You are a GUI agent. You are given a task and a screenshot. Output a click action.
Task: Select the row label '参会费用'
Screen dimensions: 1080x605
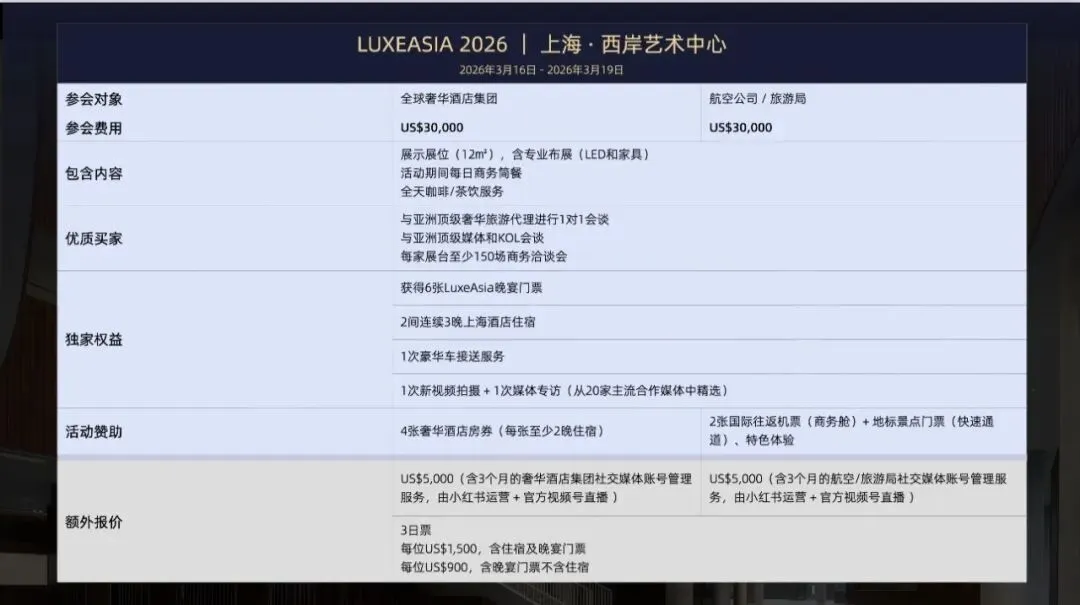[x=94, y=128]
